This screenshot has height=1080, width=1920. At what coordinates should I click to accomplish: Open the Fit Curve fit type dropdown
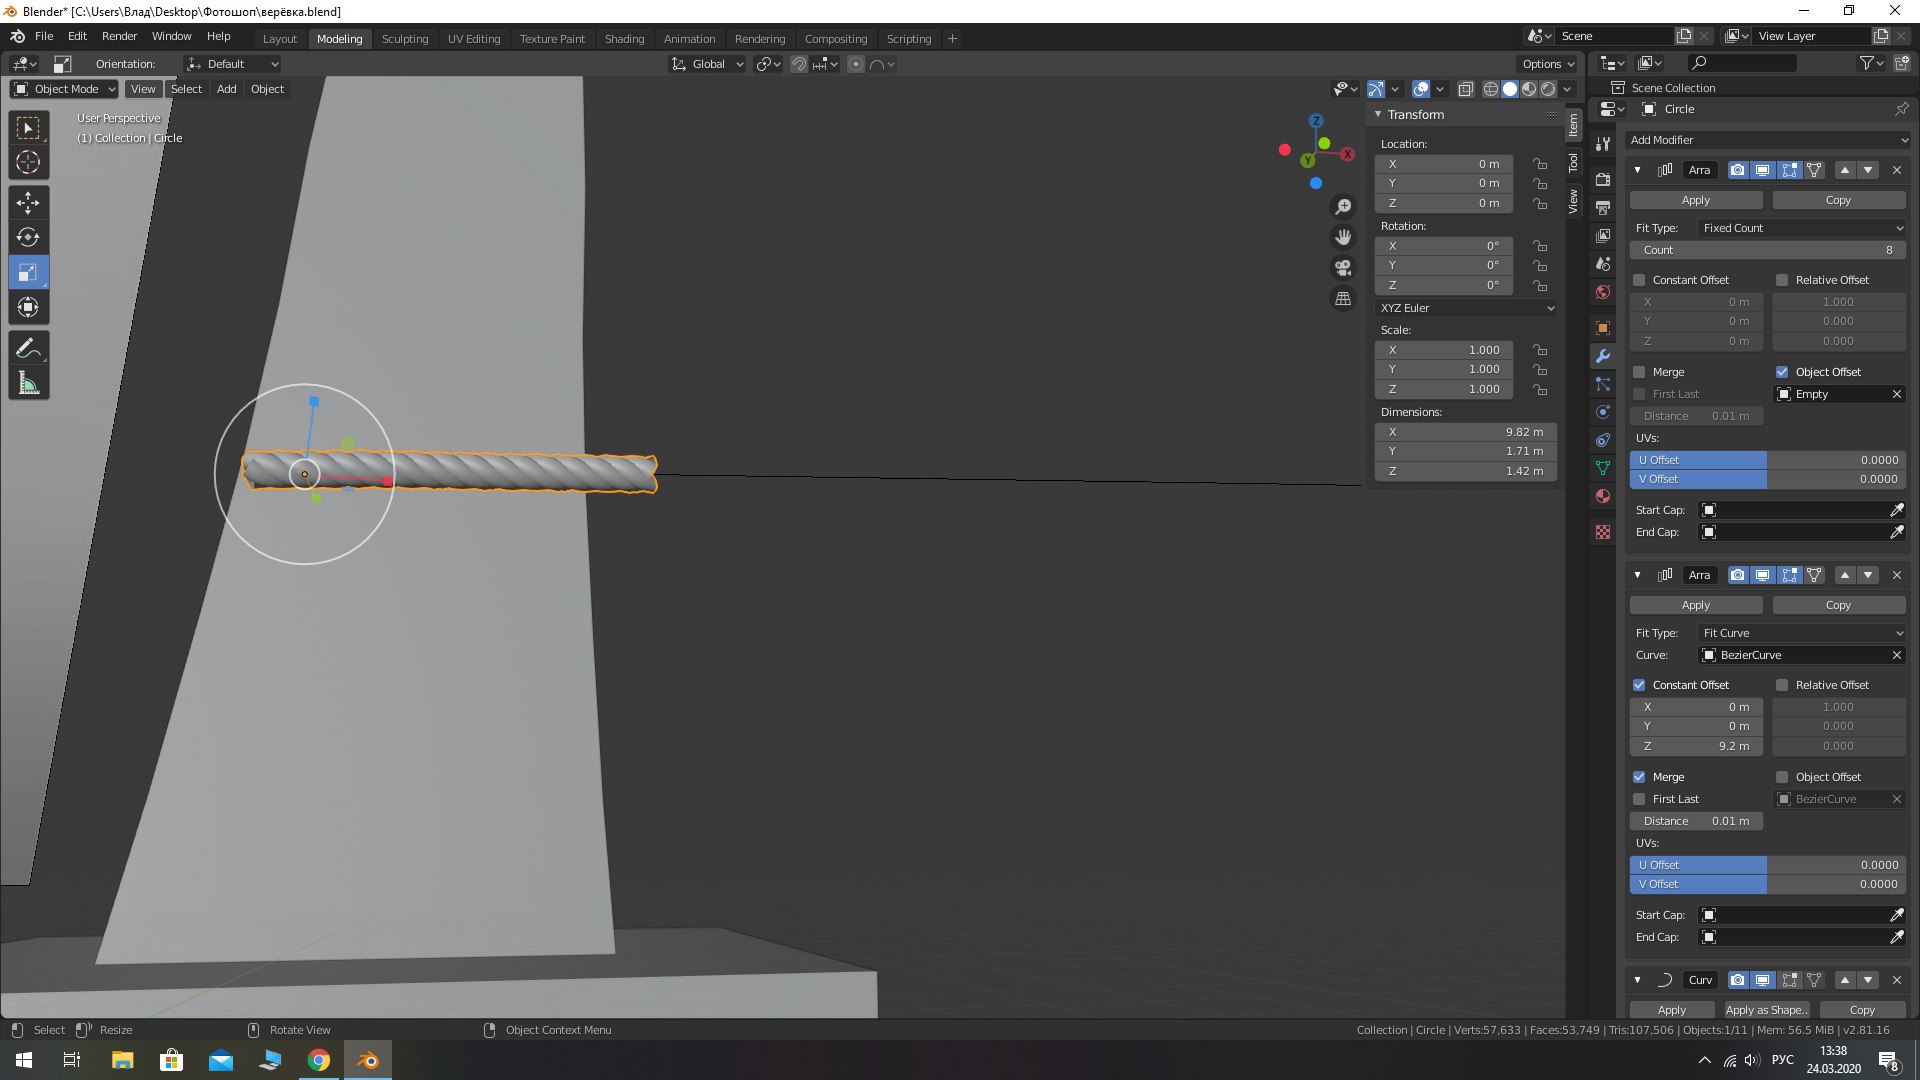(x=1802, y=633)
